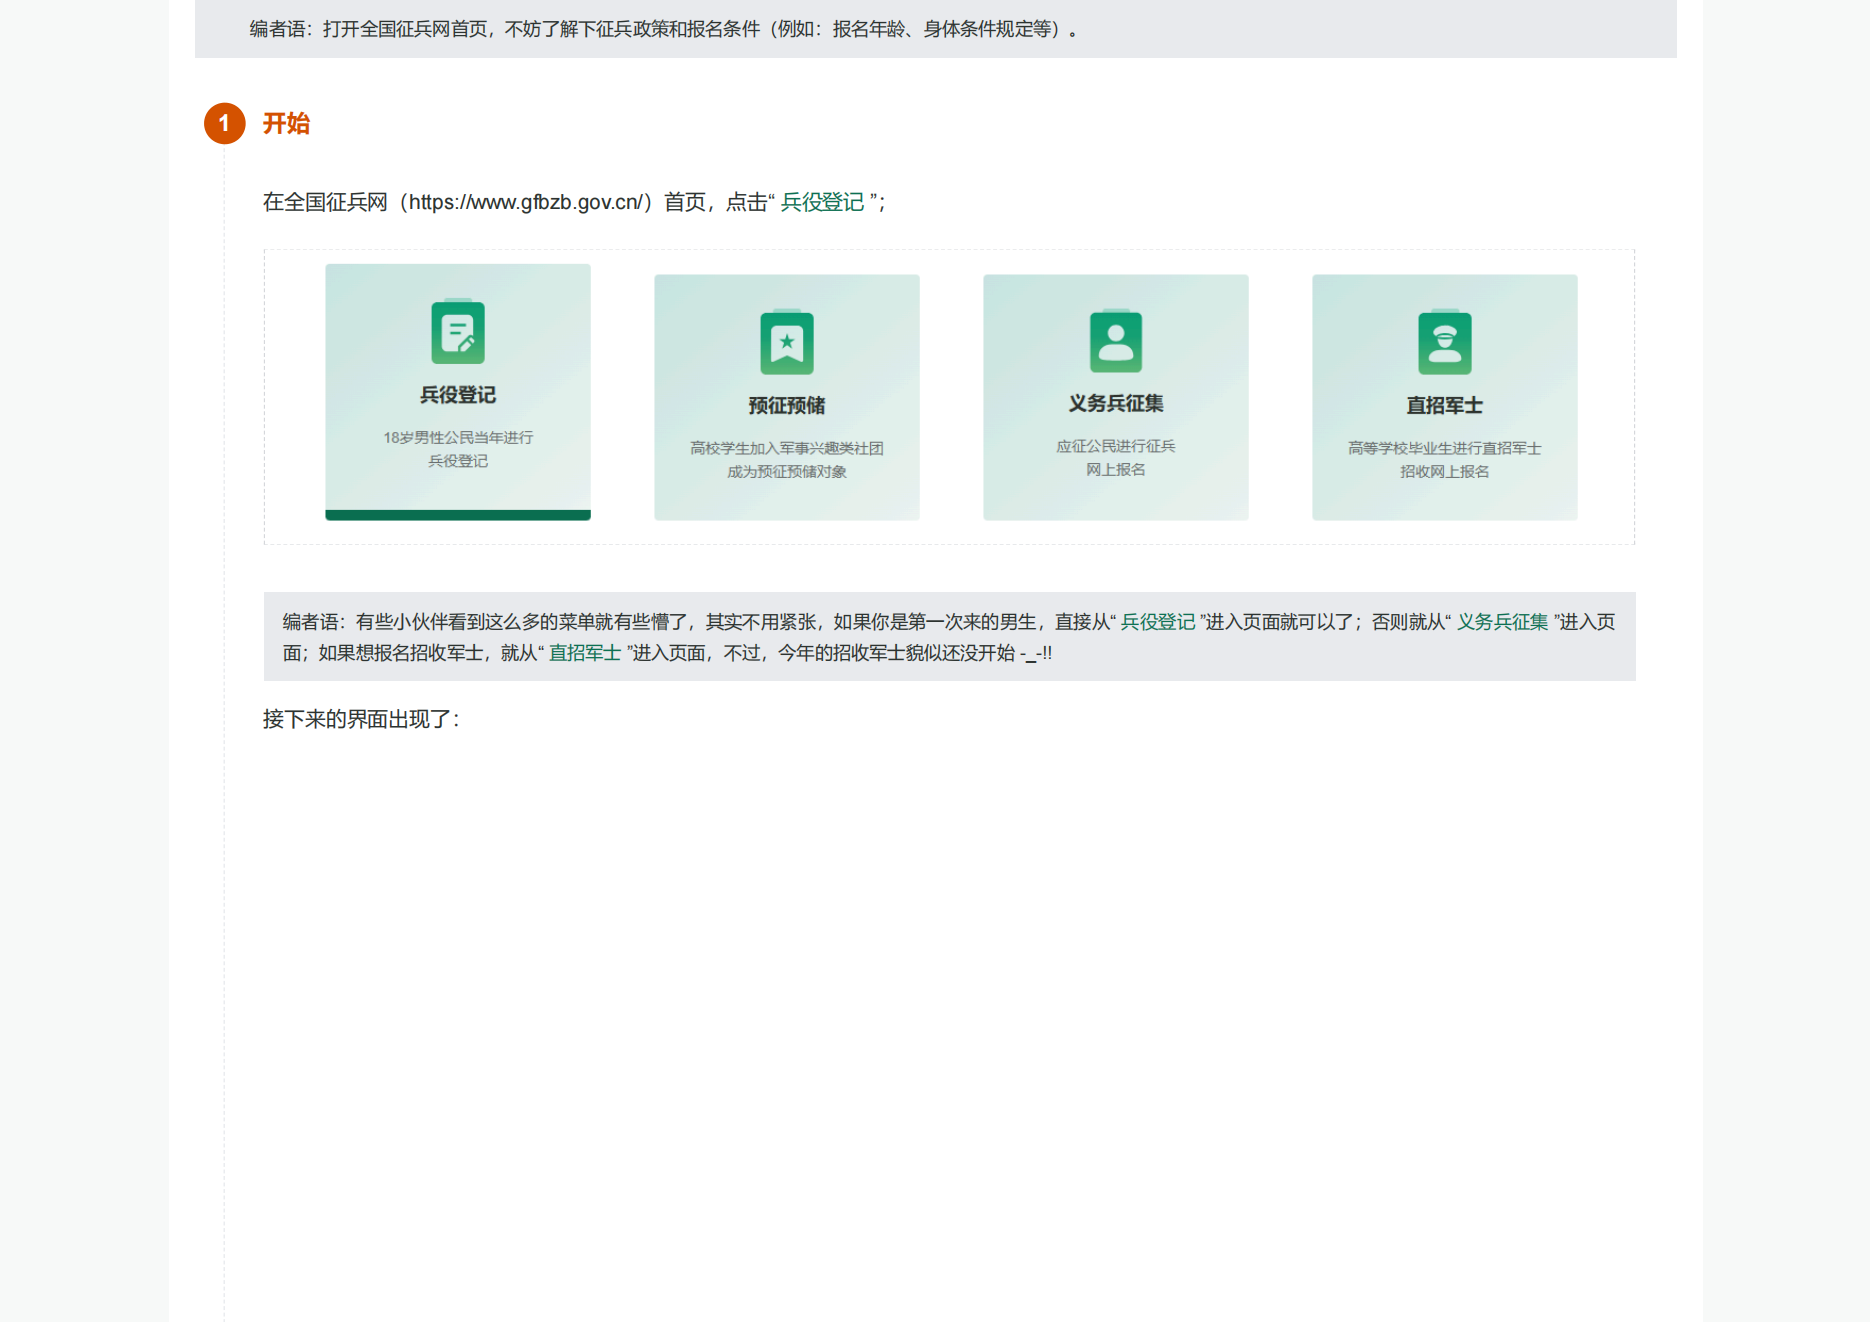Image resolution: width=1871 pixels, height=1322 pixels.
Task: Open the 直招军士 card title
Action: click(x=1444, y=405)
